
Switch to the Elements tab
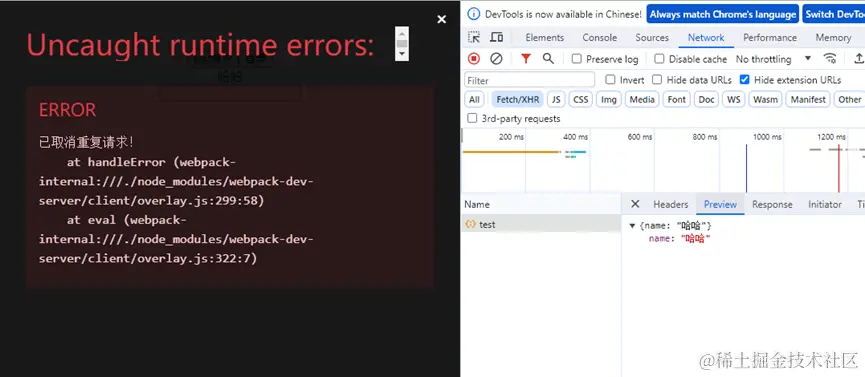(544, 38)
